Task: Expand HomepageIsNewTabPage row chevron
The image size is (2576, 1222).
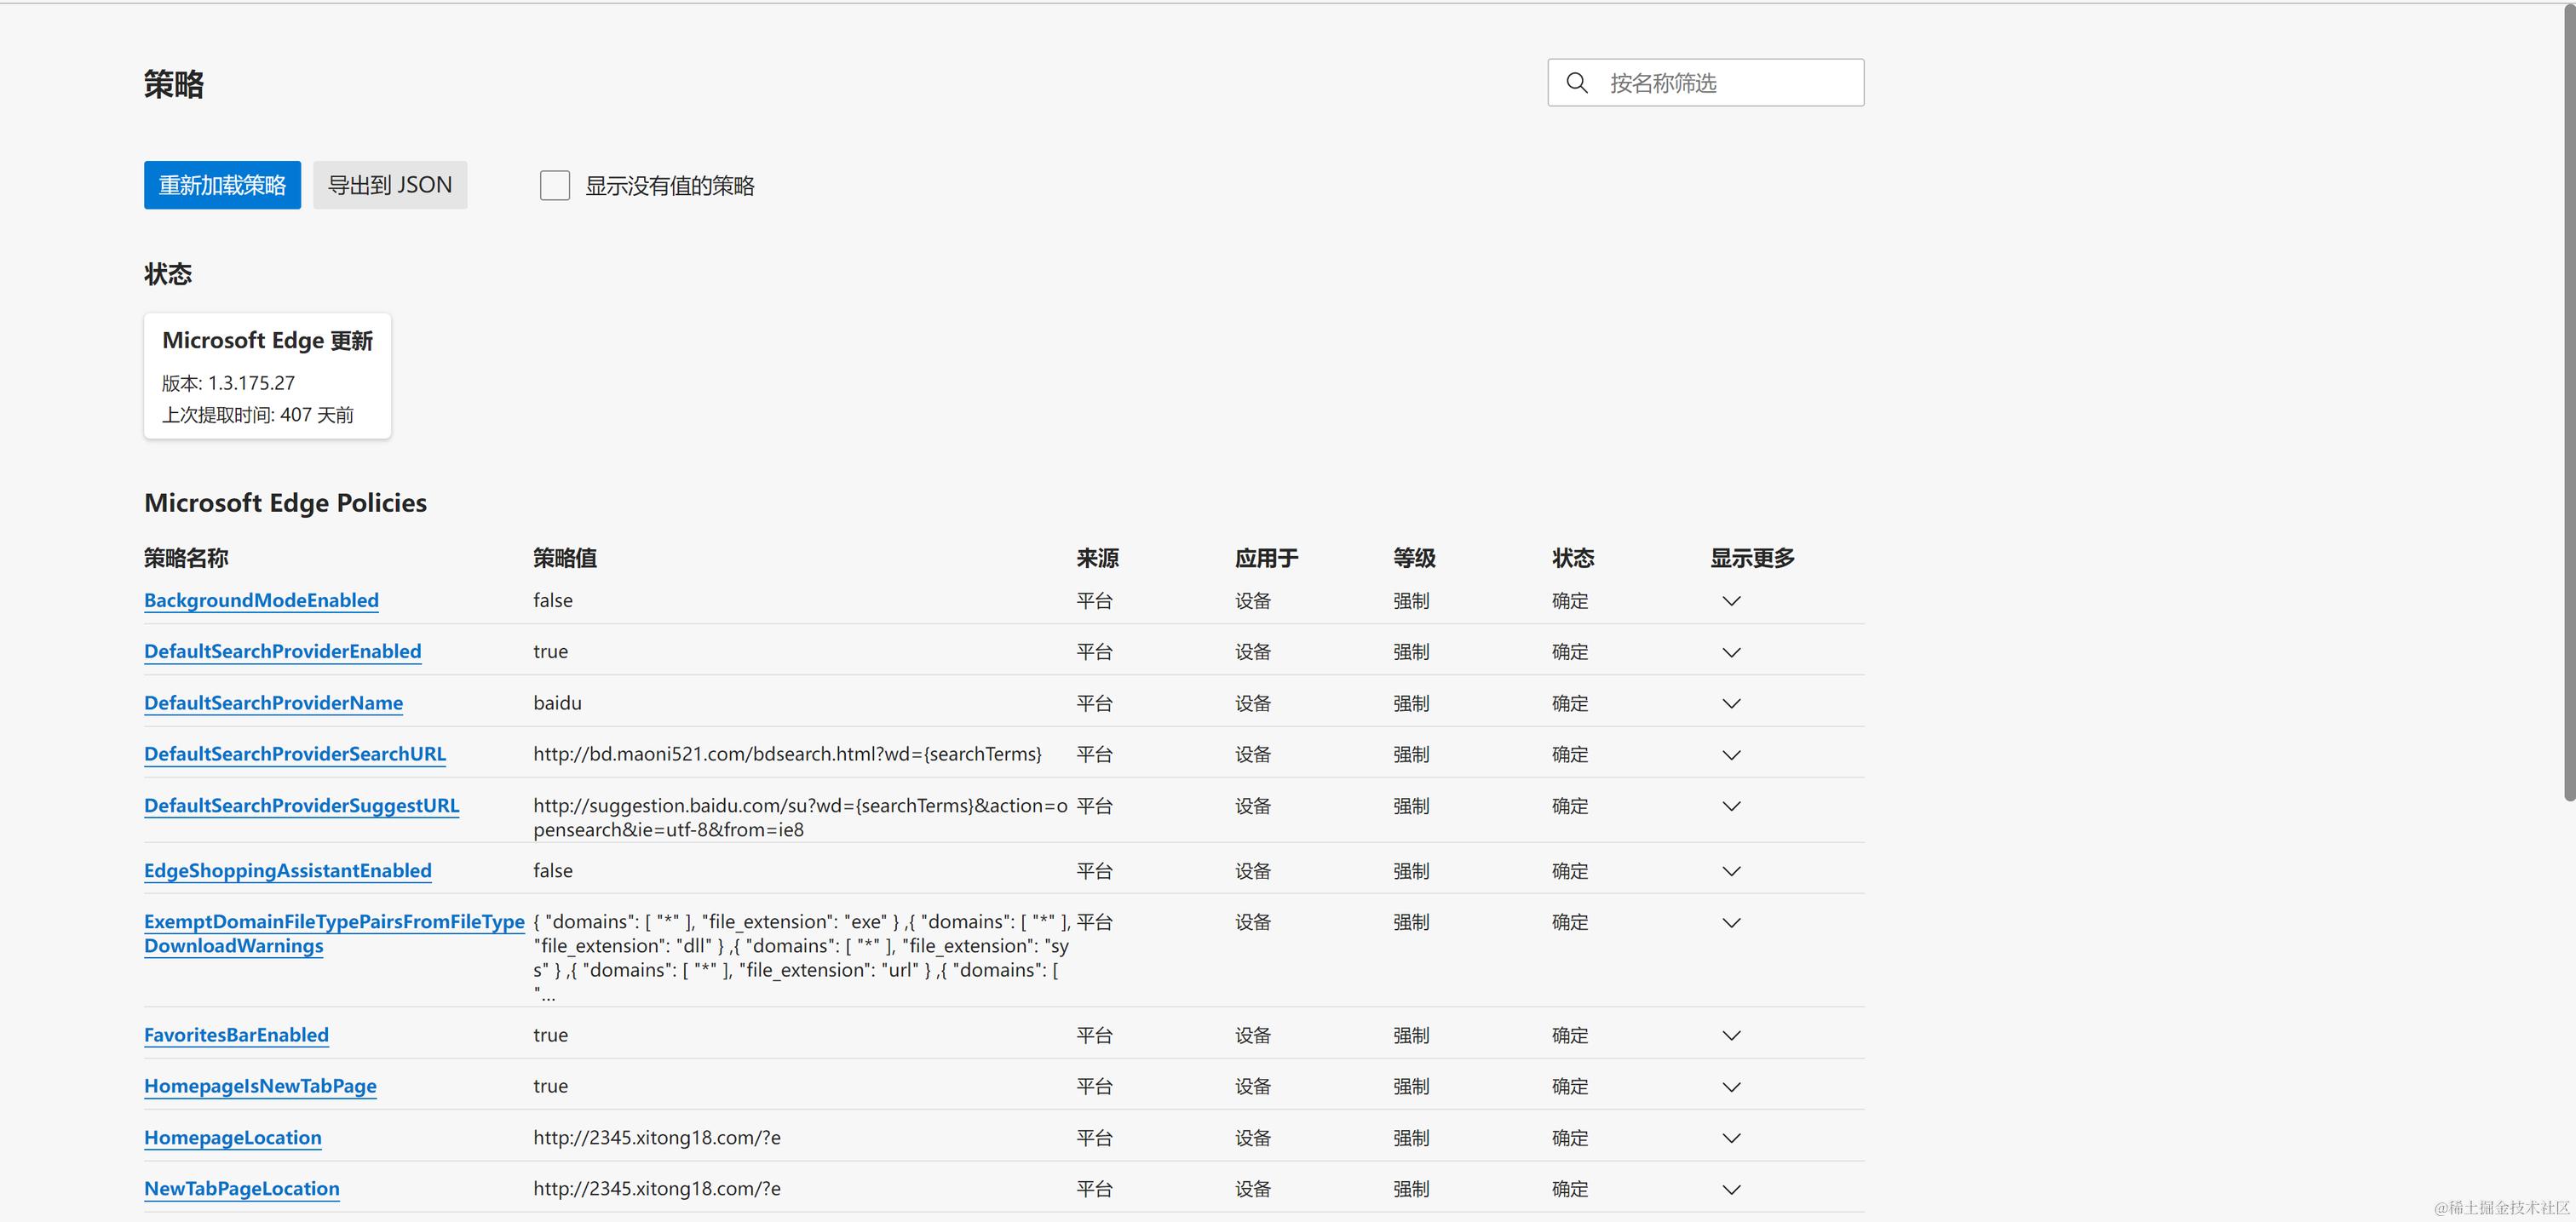Action: 1731,1087
